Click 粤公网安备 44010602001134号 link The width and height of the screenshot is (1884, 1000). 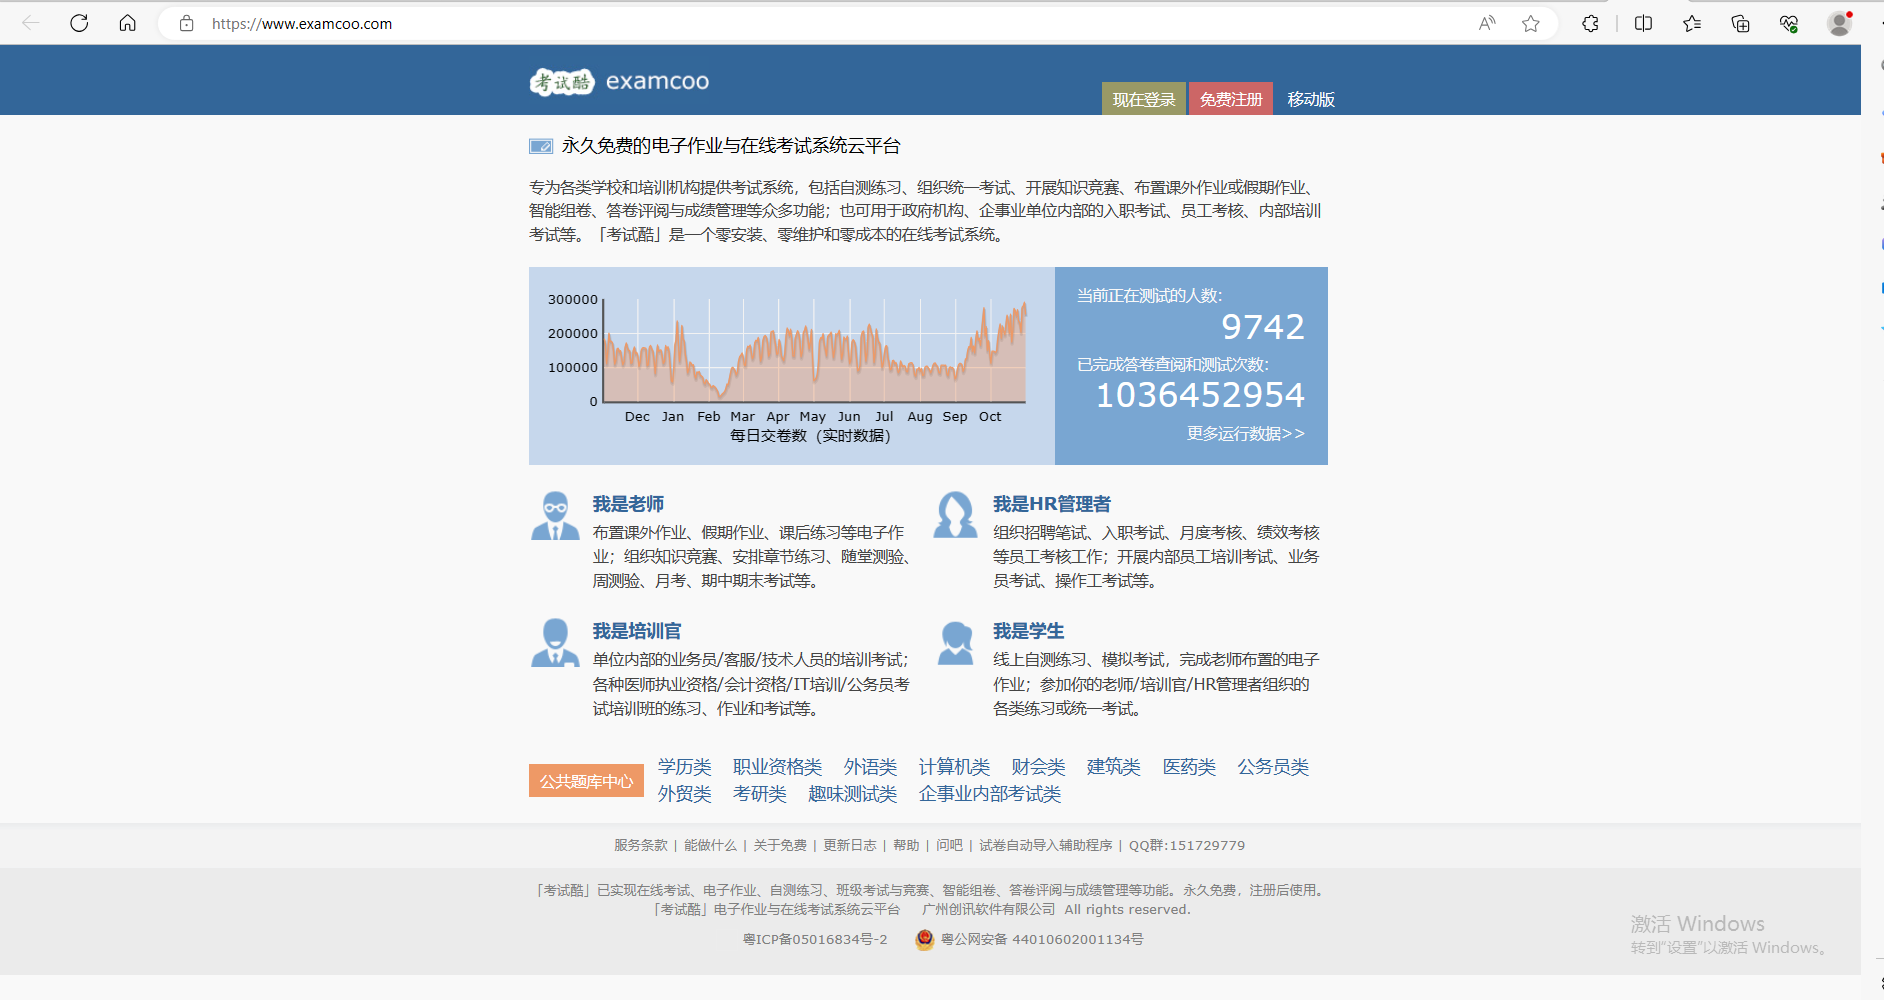[1042, 939]
